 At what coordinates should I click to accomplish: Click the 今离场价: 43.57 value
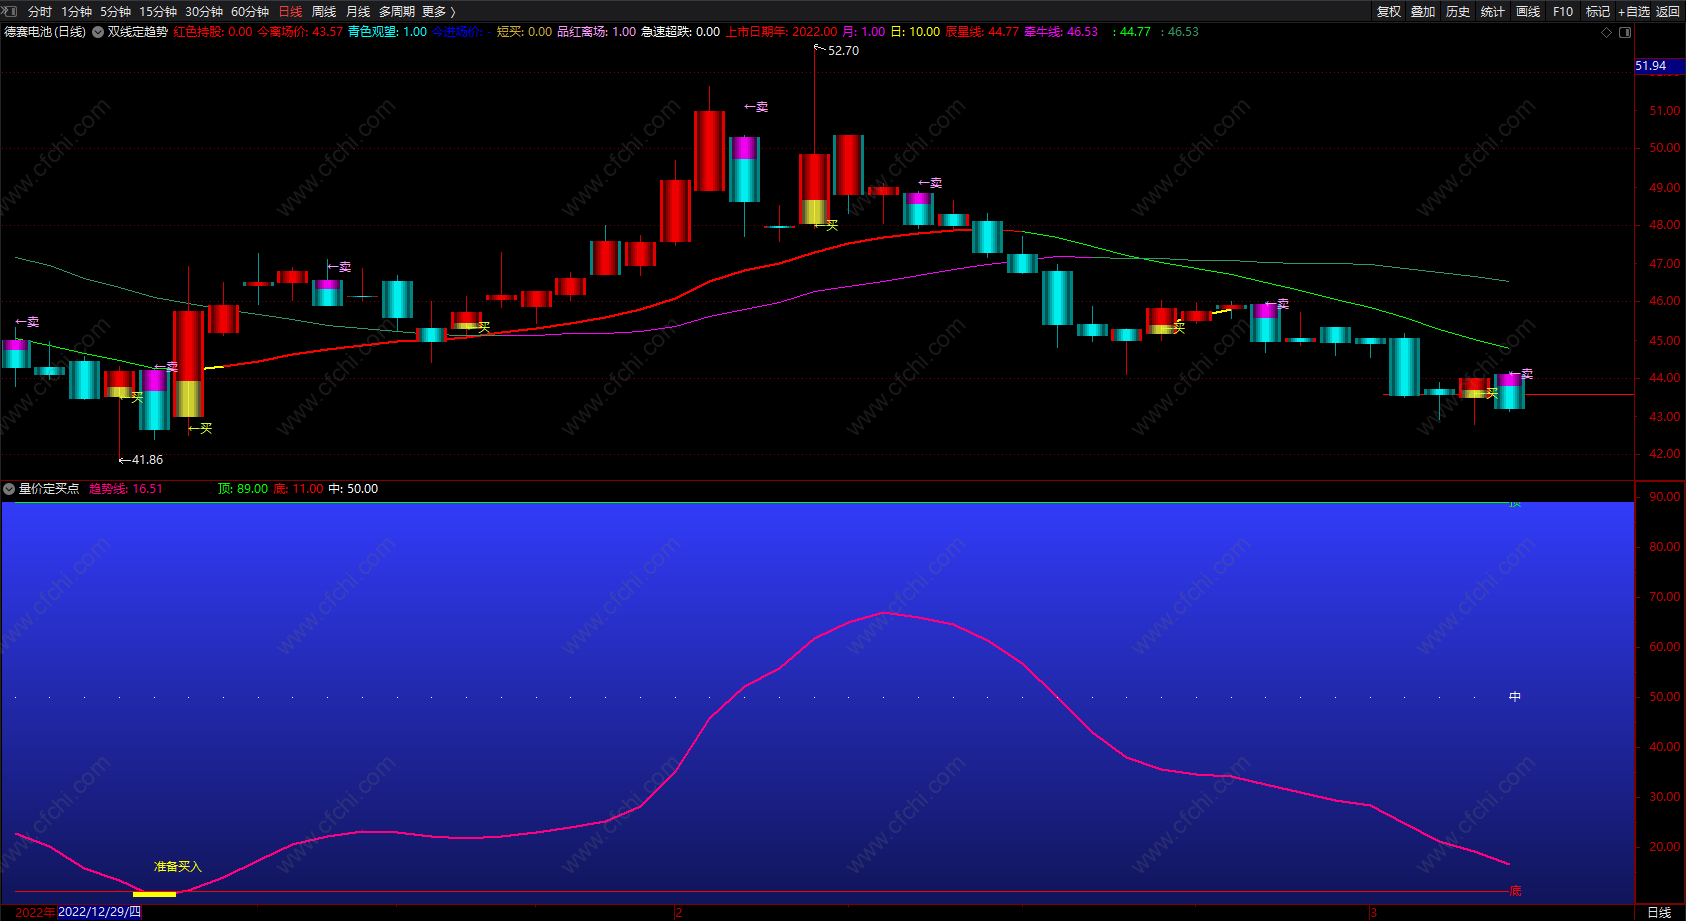tap(300, 32)
